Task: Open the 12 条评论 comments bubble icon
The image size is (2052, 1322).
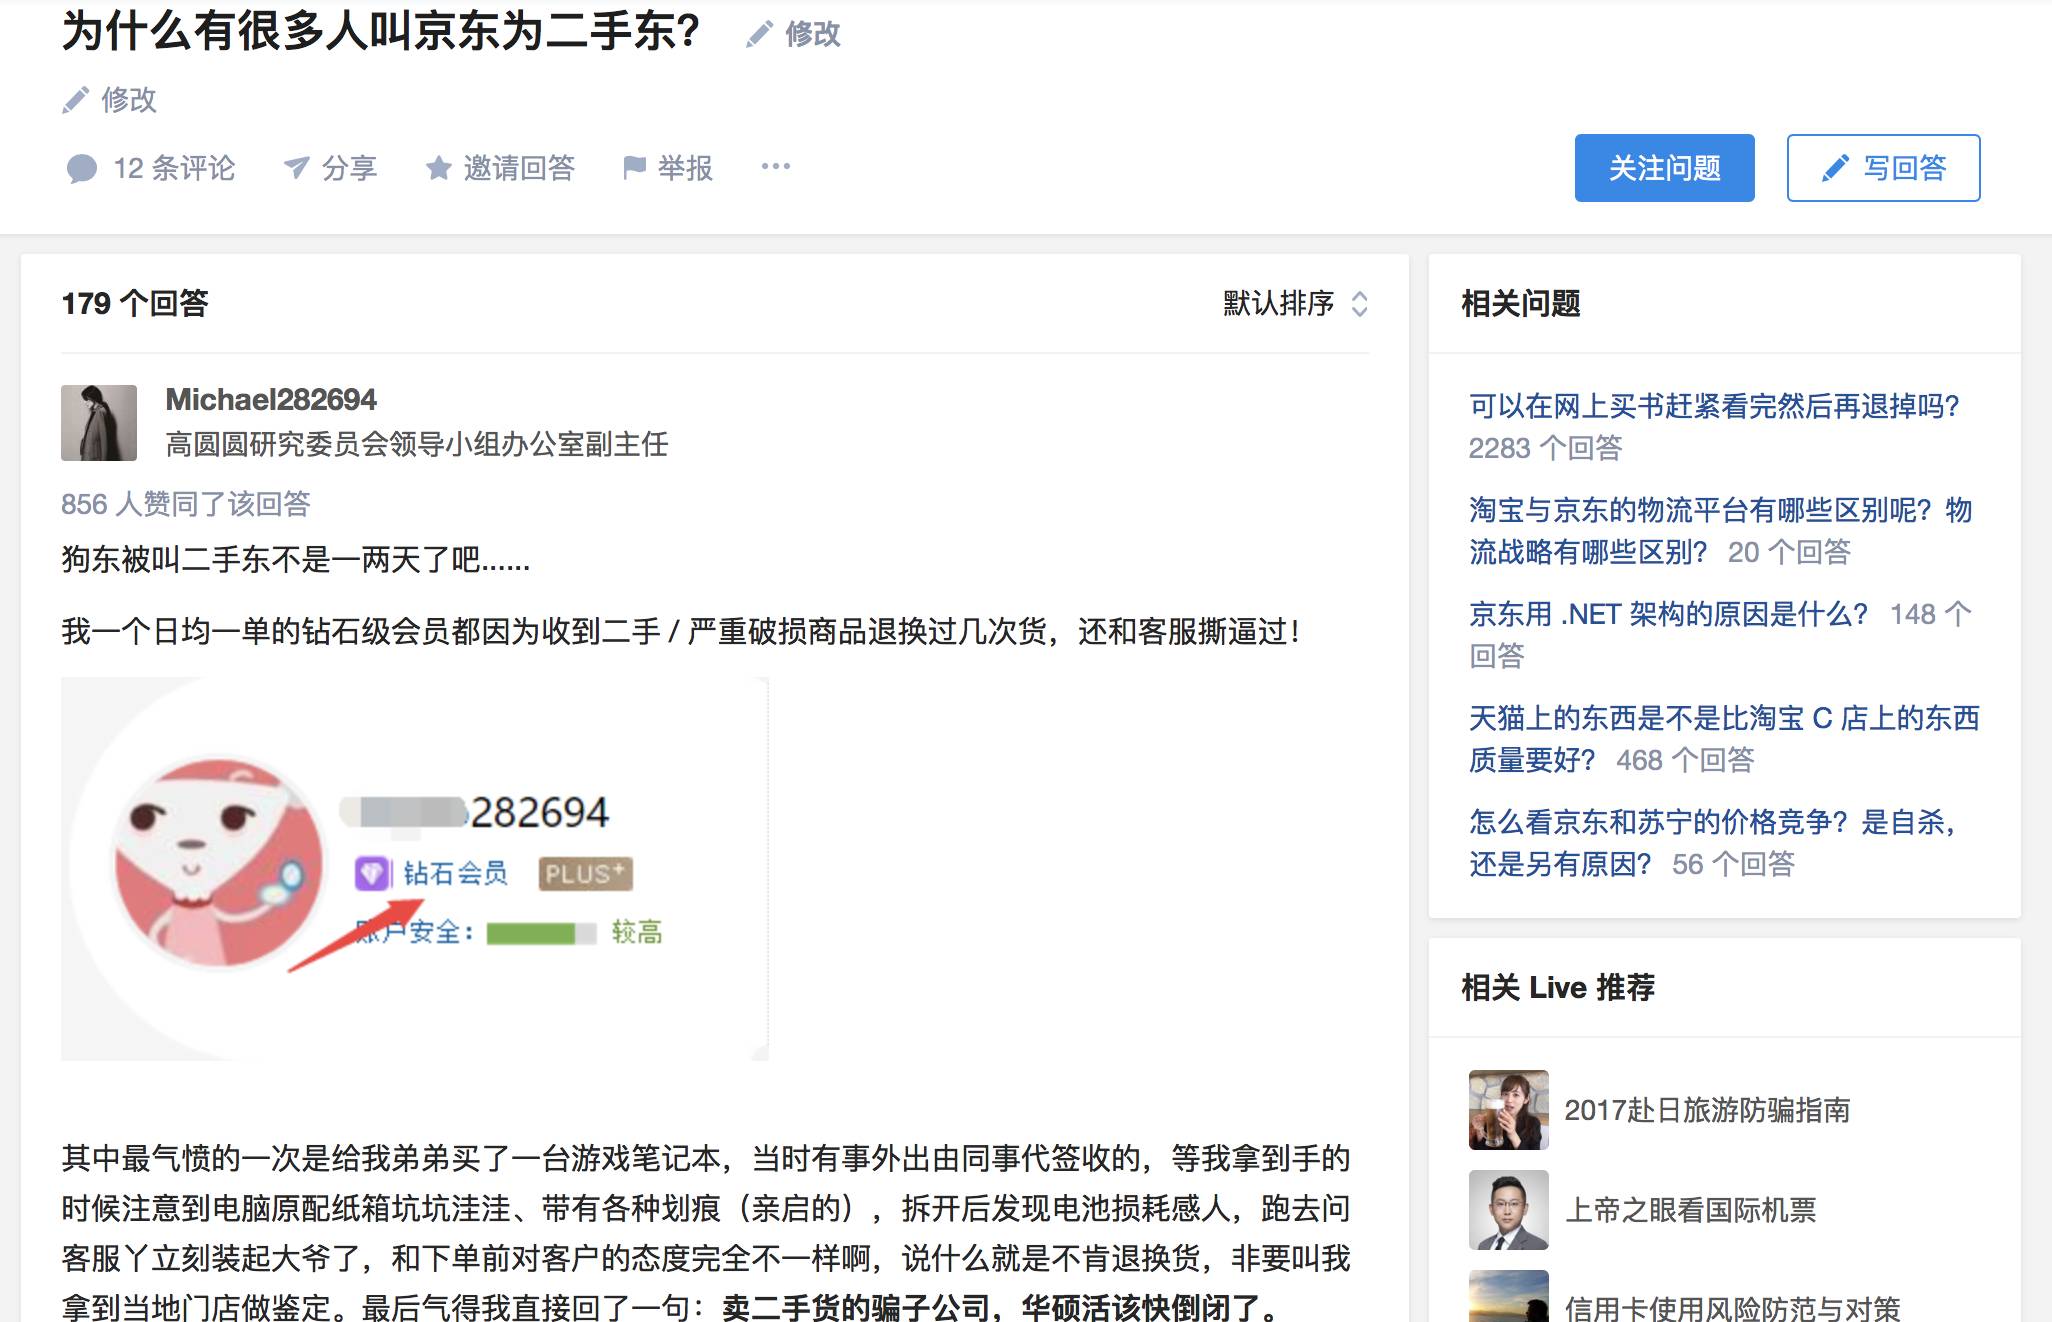Action: point(82,168)
